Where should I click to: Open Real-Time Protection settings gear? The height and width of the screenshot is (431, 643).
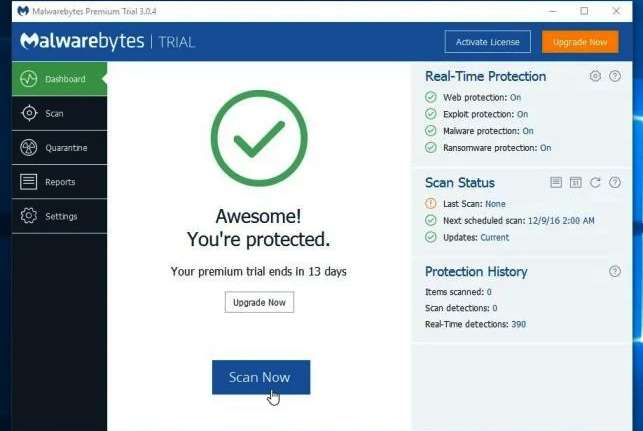[595, 76]
